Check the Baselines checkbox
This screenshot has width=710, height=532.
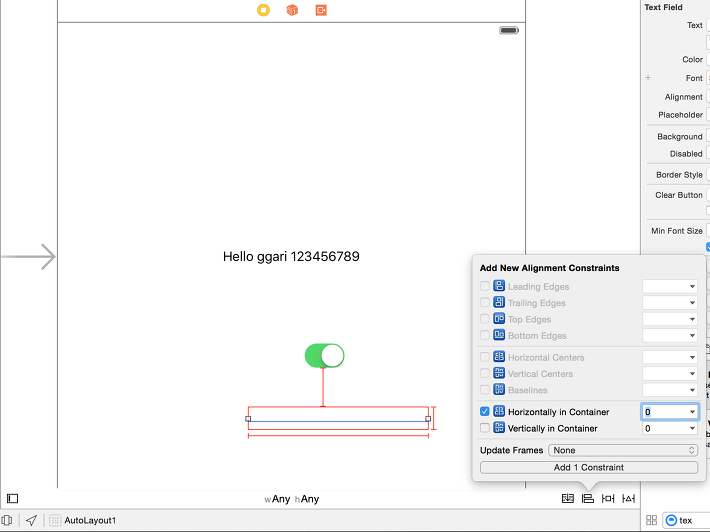click(x=485, y=390)
